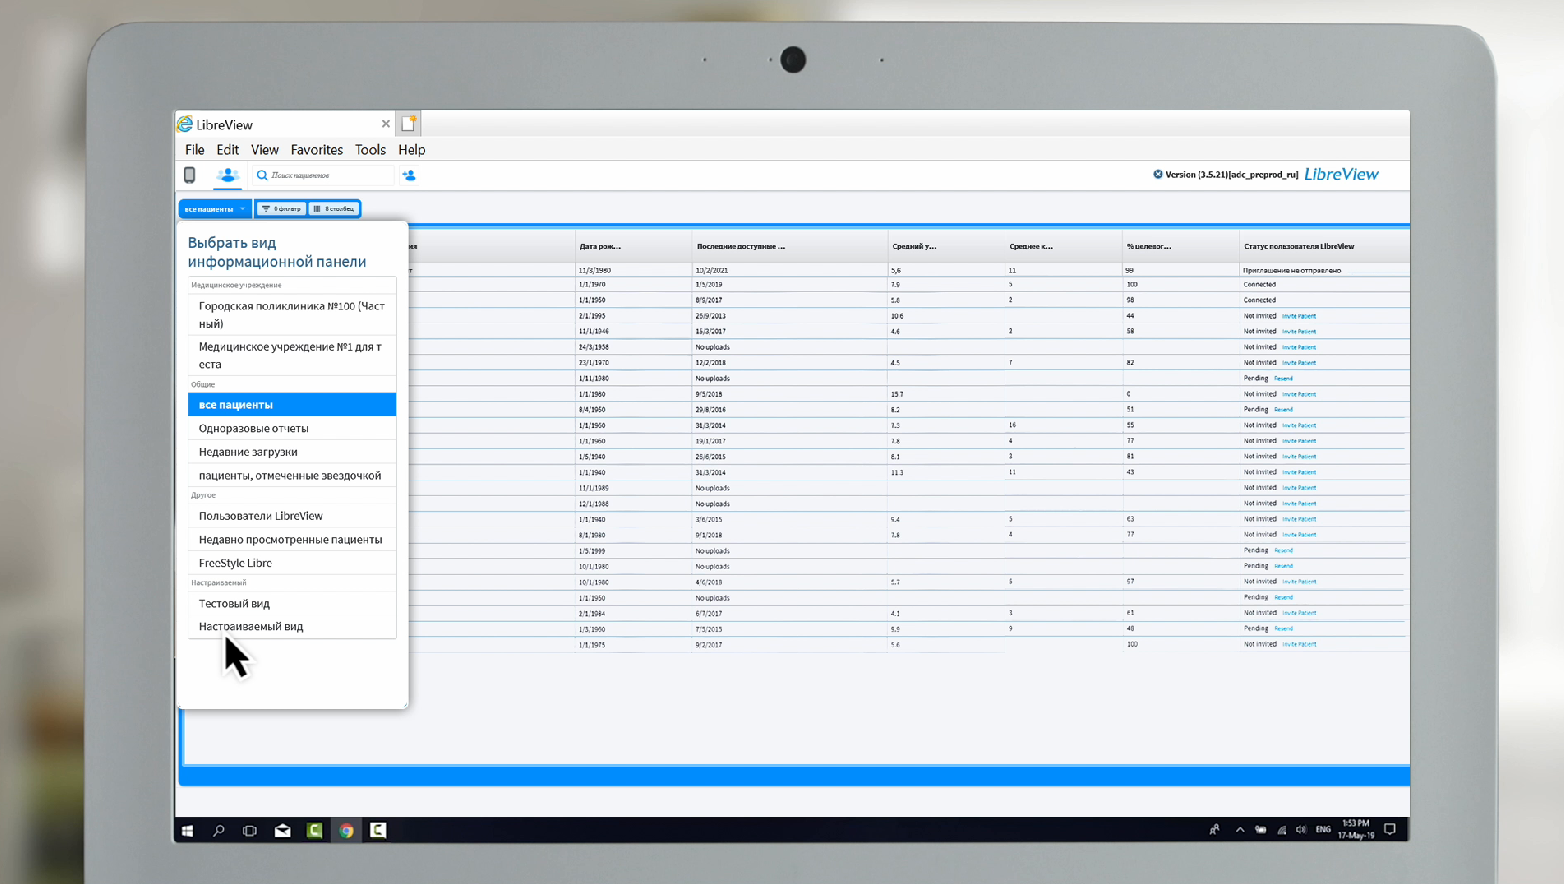This screenshot has width=1564, height=884.
Task: Choose Настраиваемый вид view
Action: 292,627
